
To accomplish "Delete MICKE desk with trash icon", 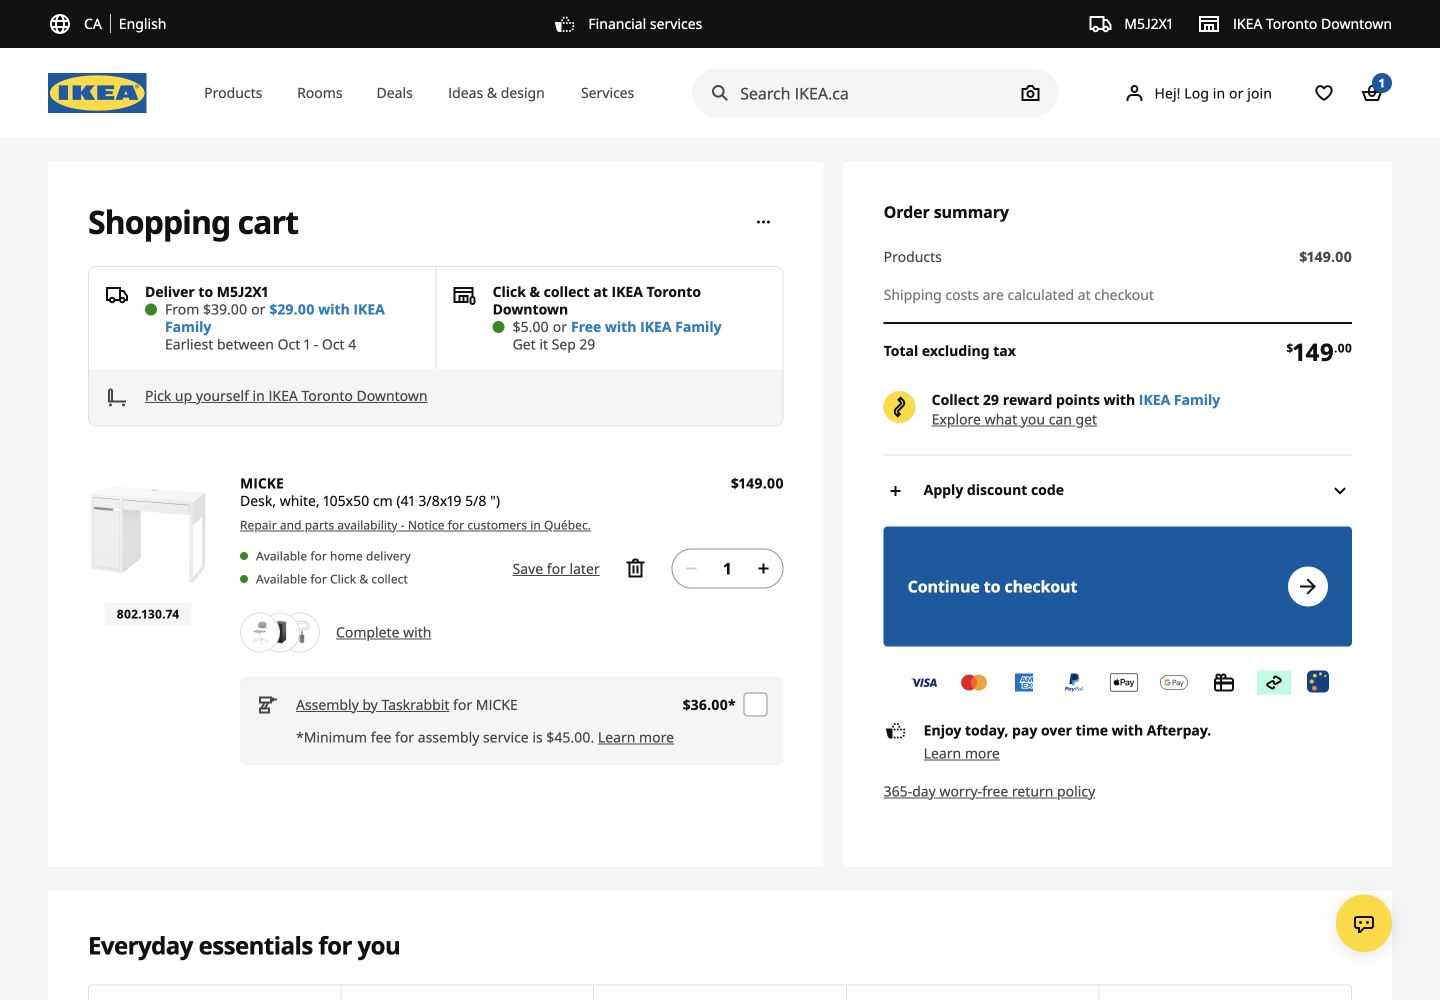I will tap(635, 569).
